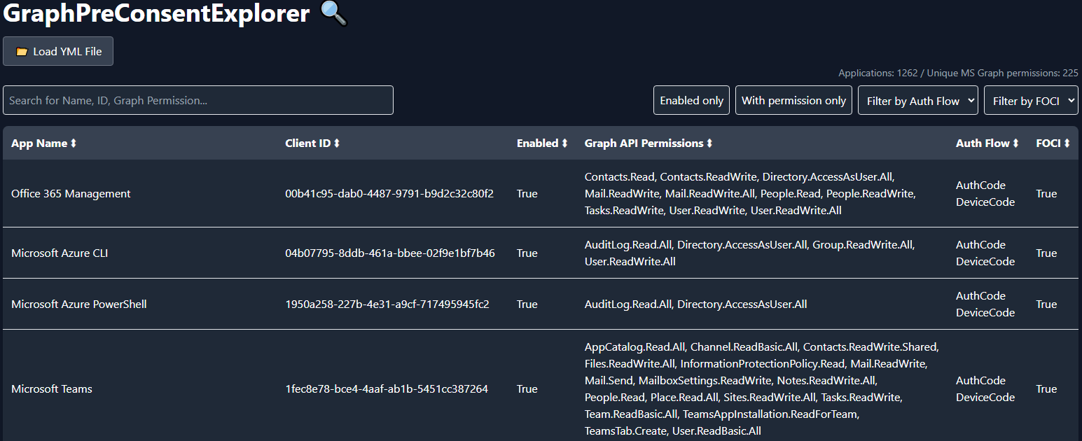The height and width of the screenshot is (441, 1082).
Task: Click the Microsoft Azure CLI permissions list
Action: [749, 253]
